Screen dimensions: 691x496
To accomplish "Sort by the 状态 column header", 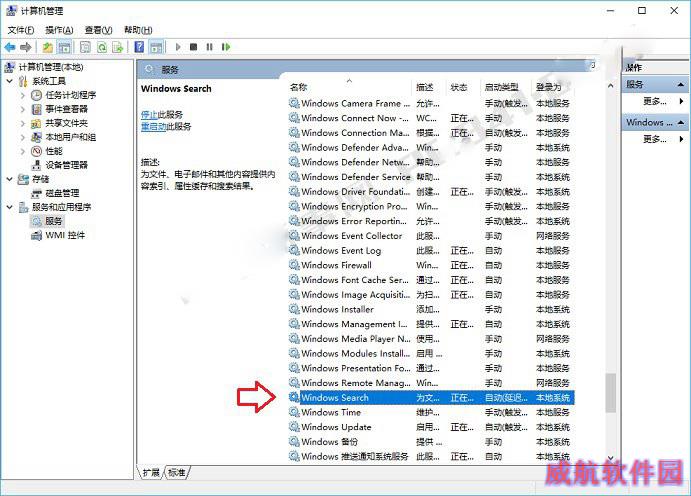I will tap(463, 87).
